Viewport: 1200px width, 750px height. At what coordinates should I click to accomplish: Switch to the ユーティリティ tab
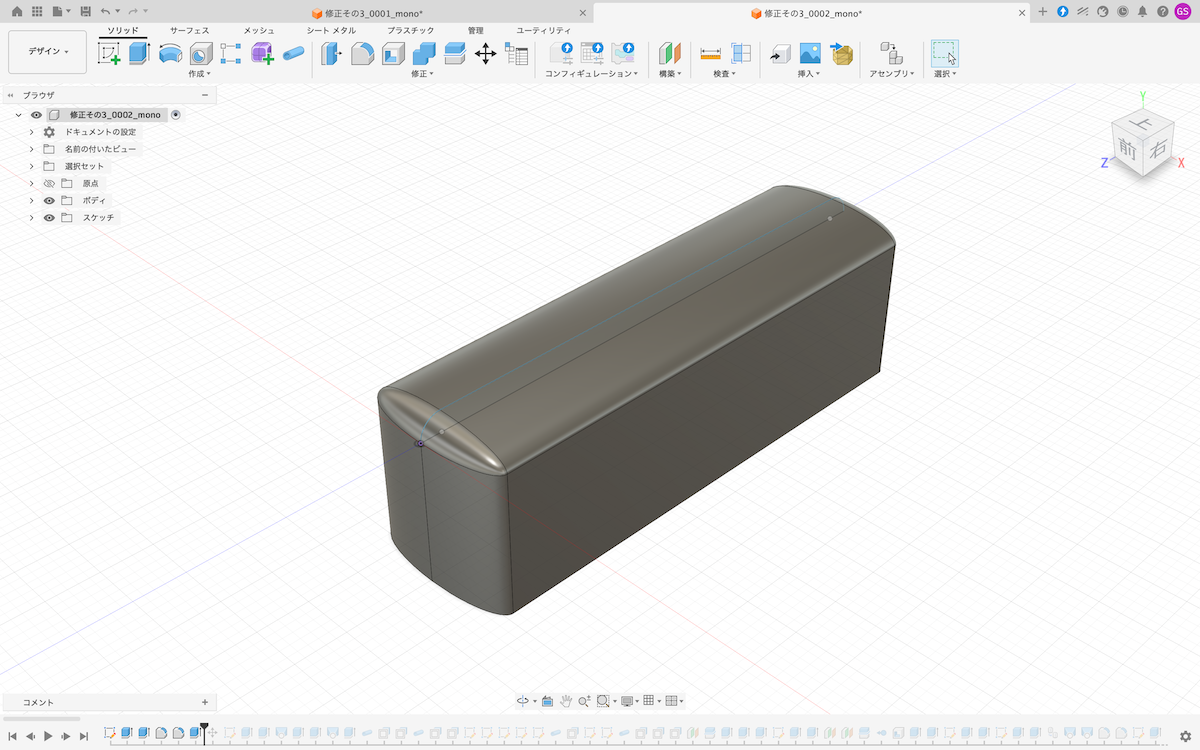click(x=544, y=31)
